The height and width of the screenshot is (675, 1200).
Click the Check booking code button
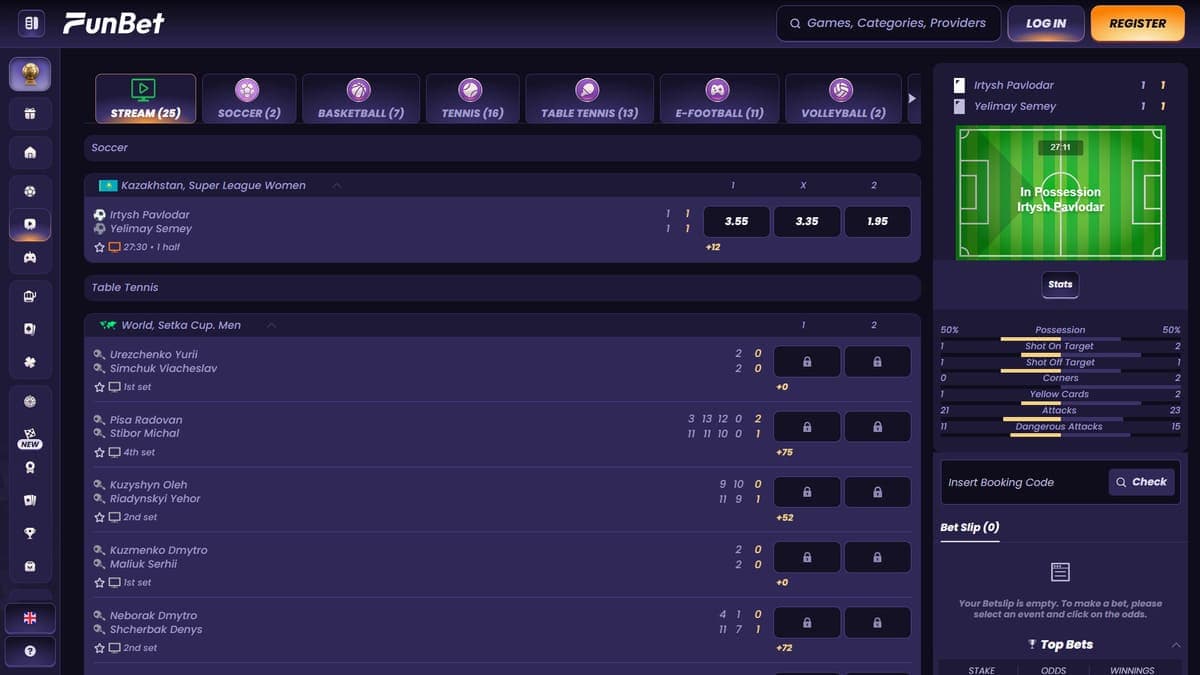coord(1142,482)
